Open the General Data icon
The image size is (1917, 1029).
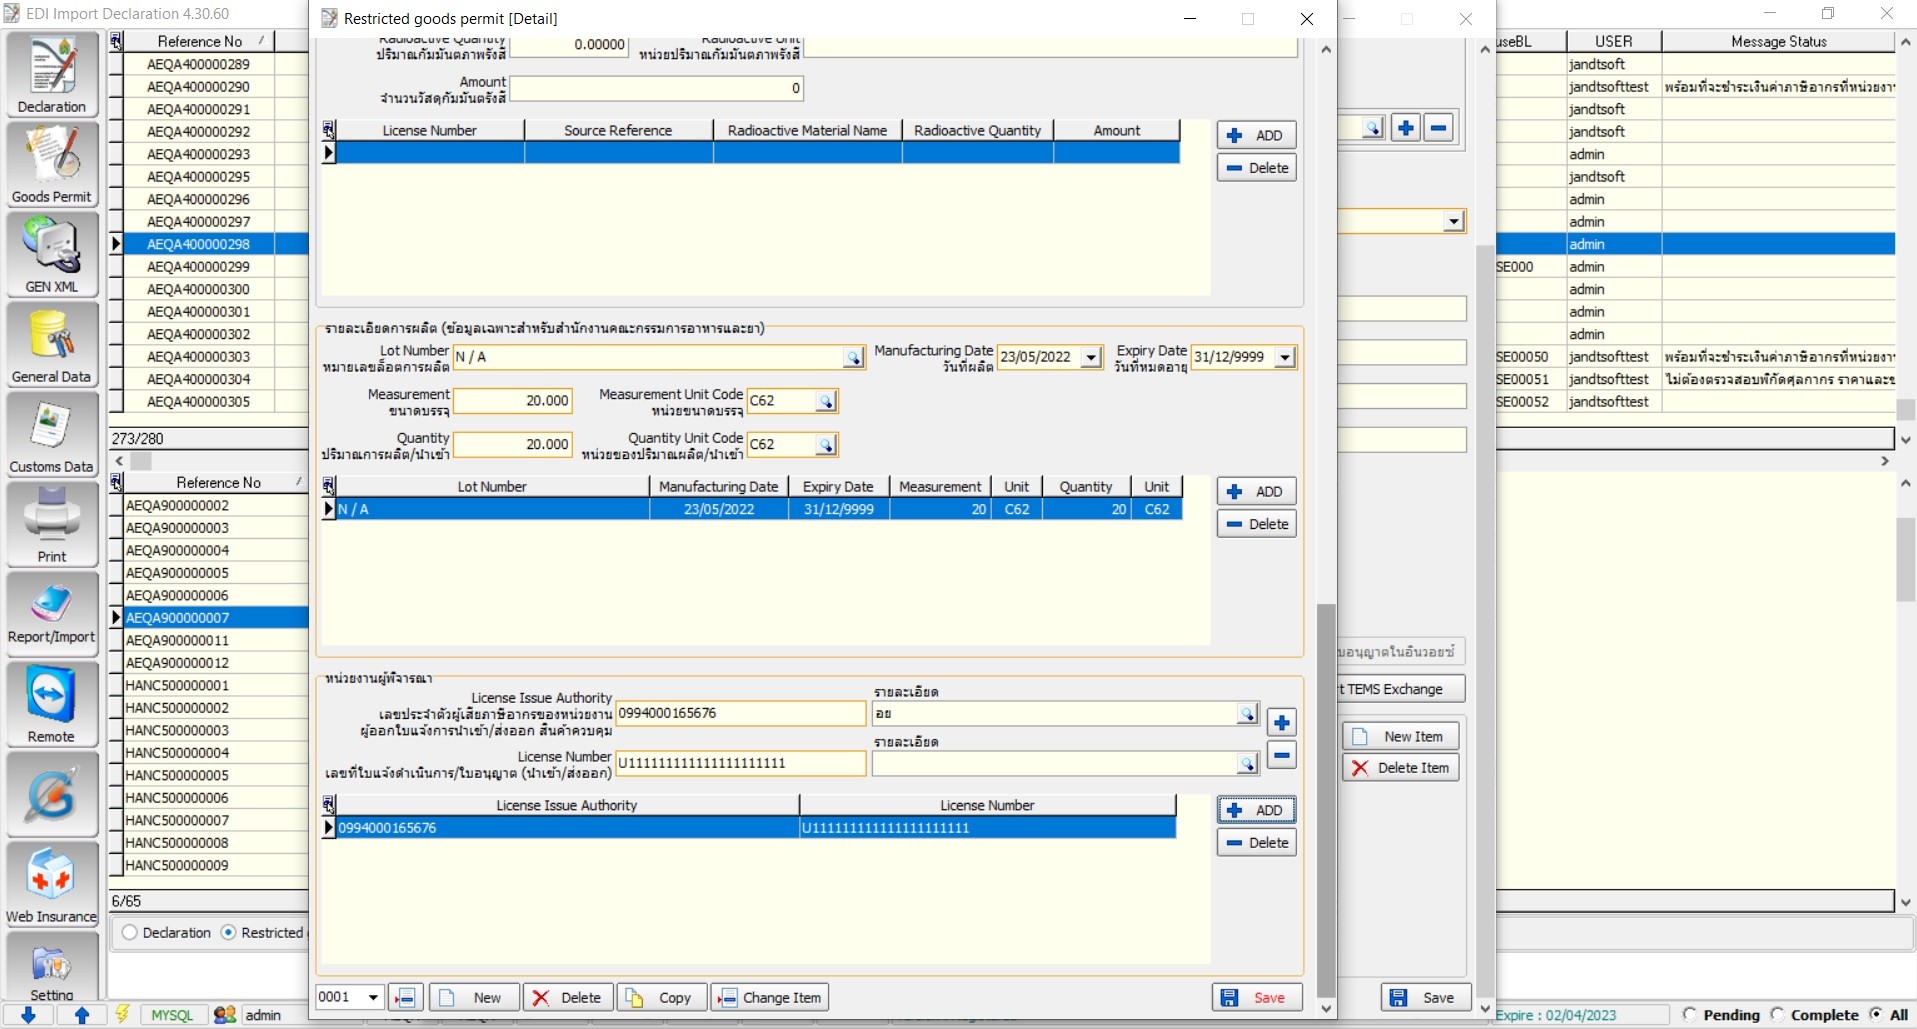[x=52, y=345]
